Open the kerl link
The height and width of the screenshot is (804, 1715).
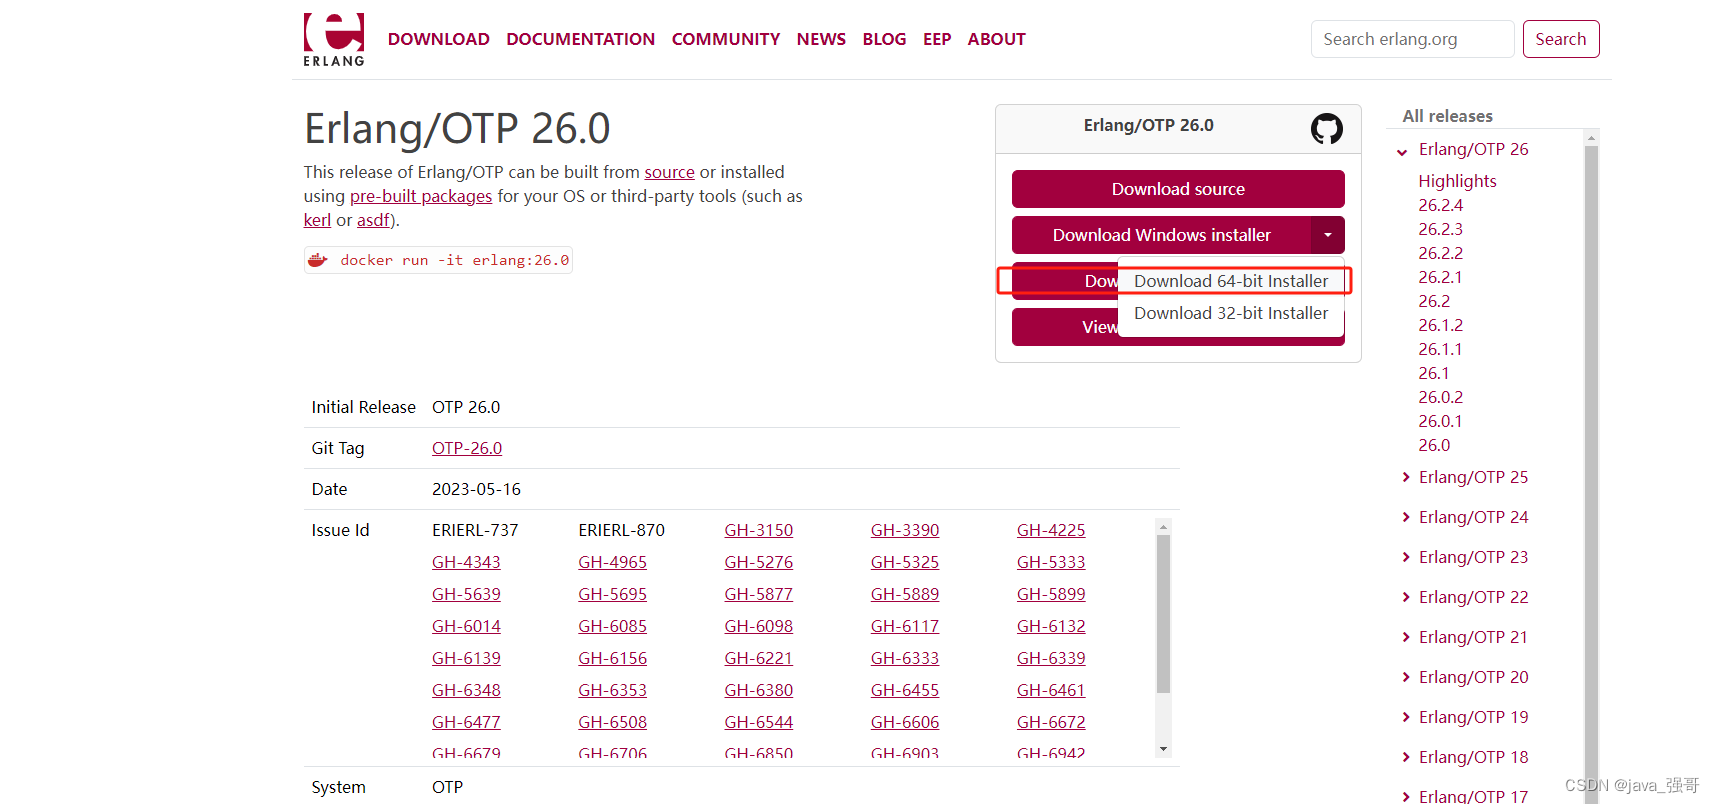317,220
